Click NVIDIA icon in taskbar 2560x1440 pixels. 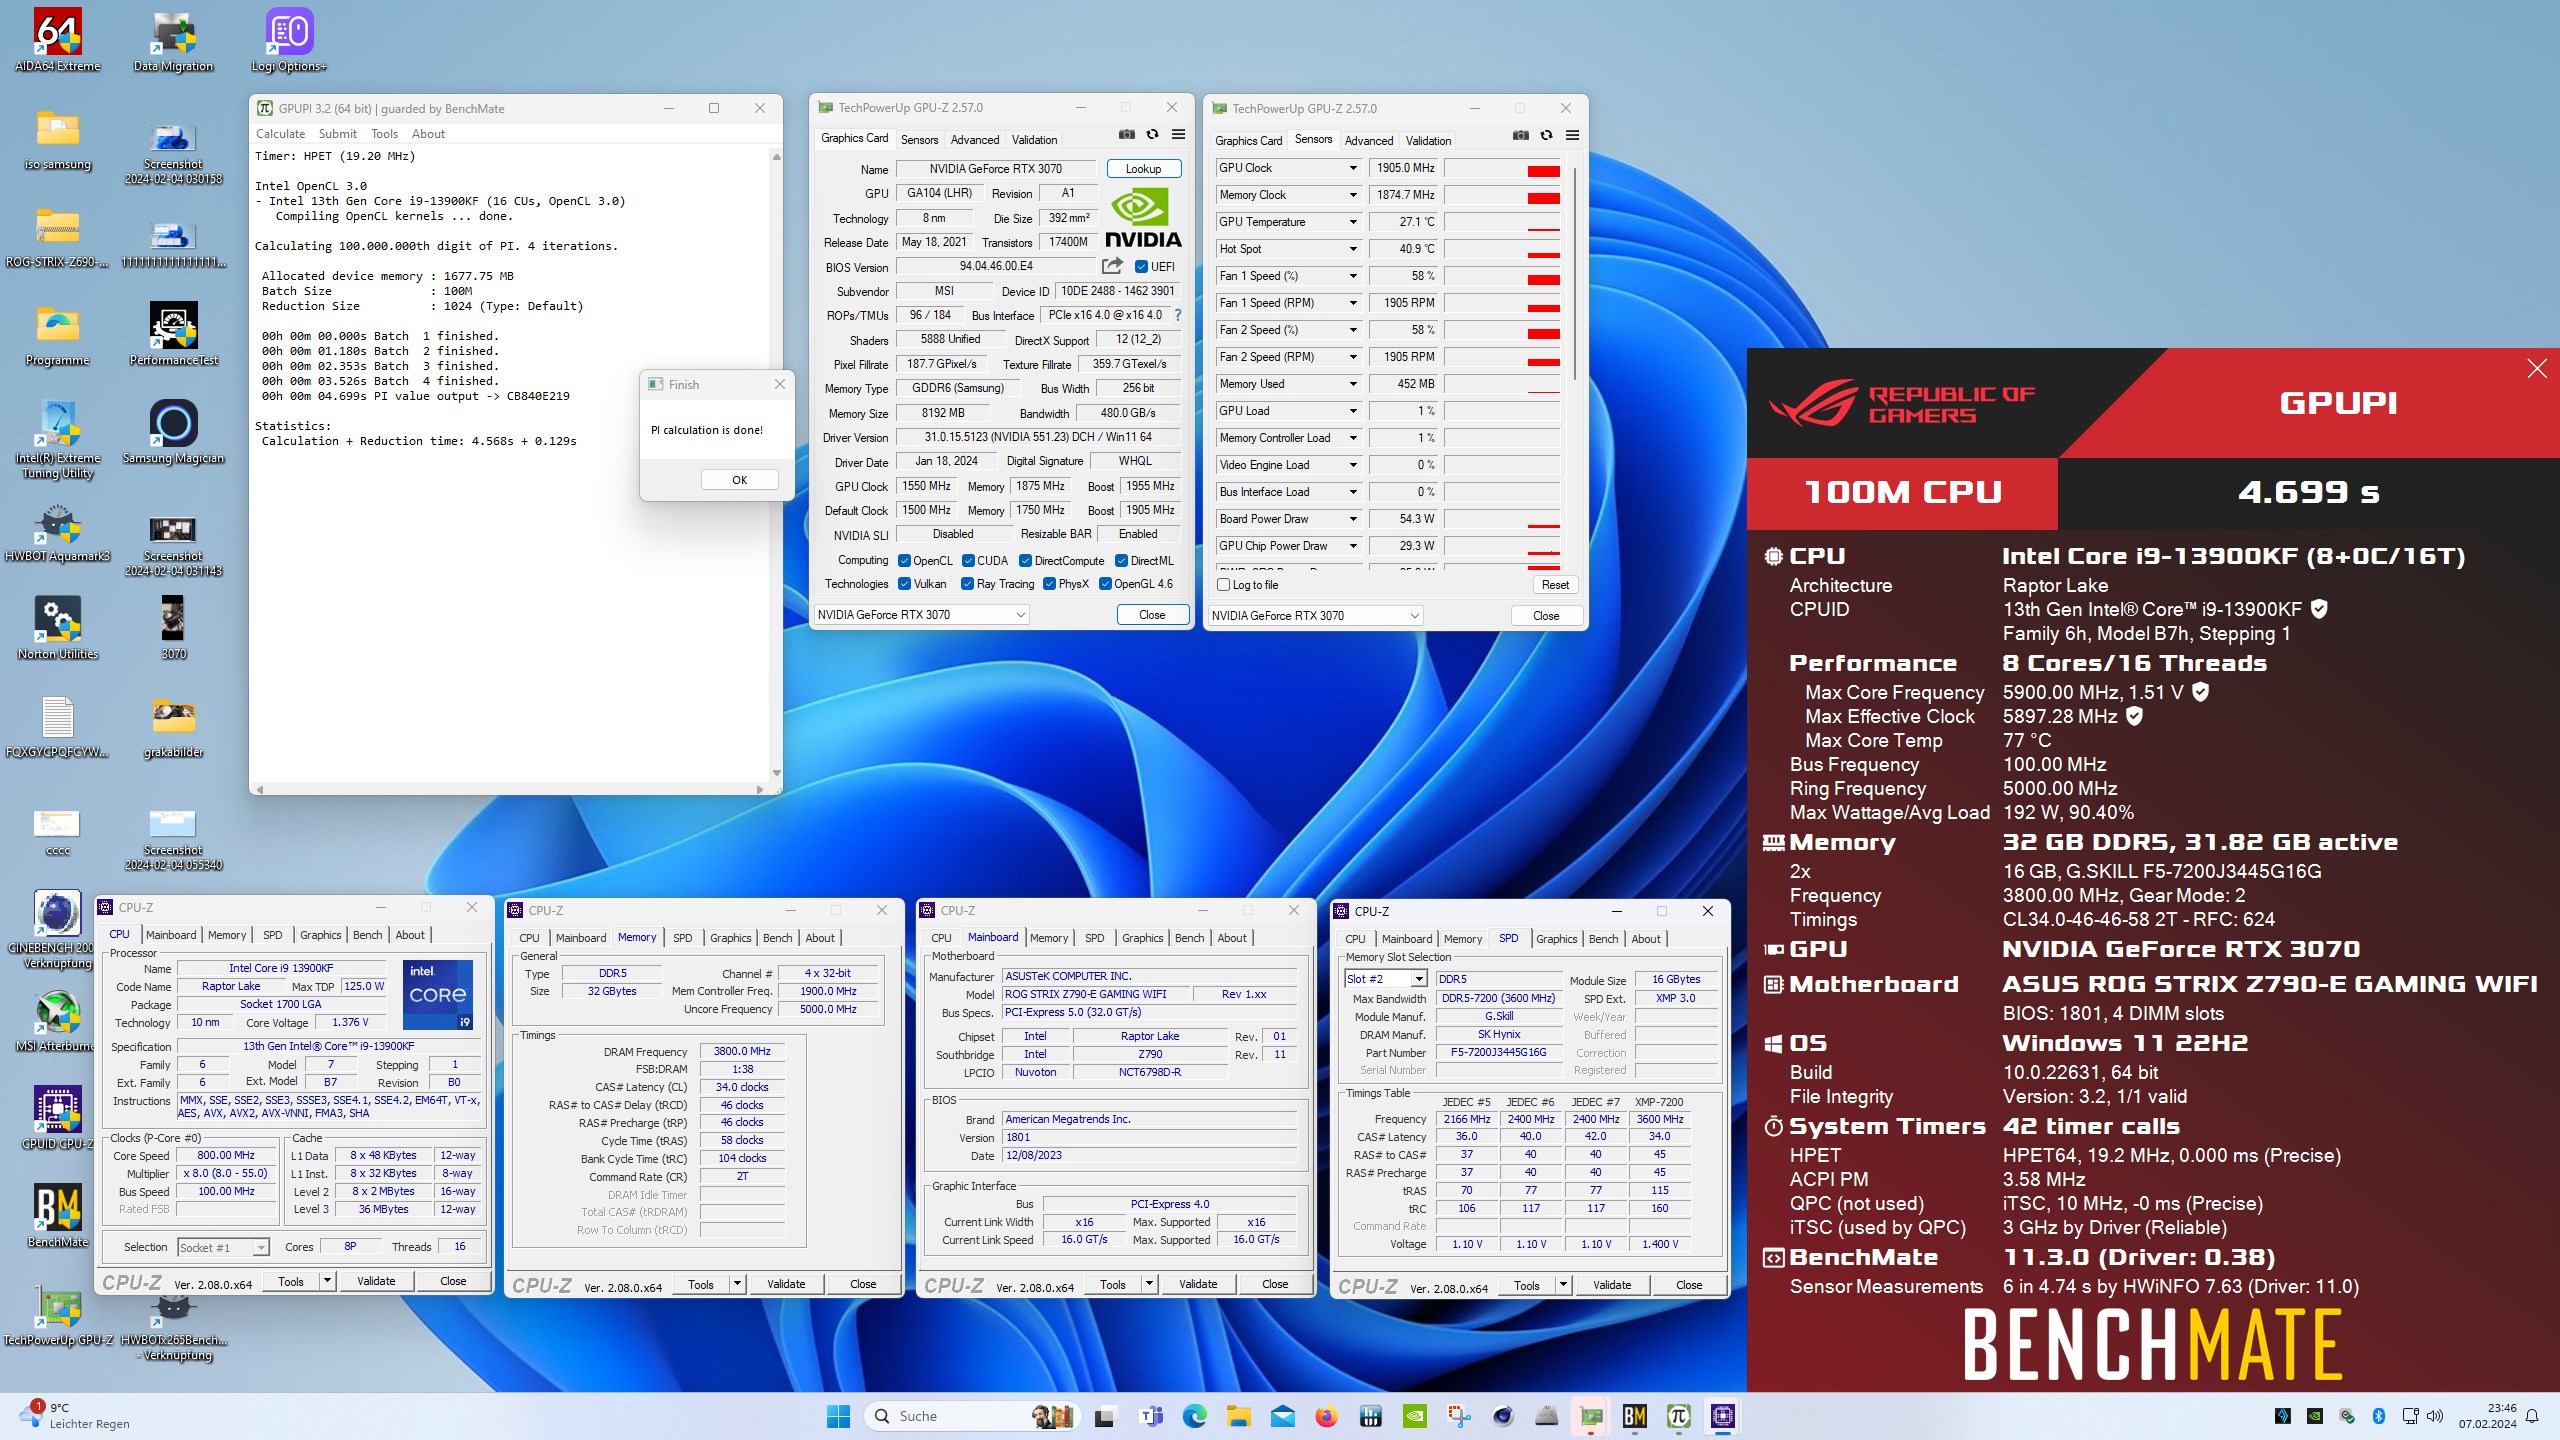(1415, 1416)
